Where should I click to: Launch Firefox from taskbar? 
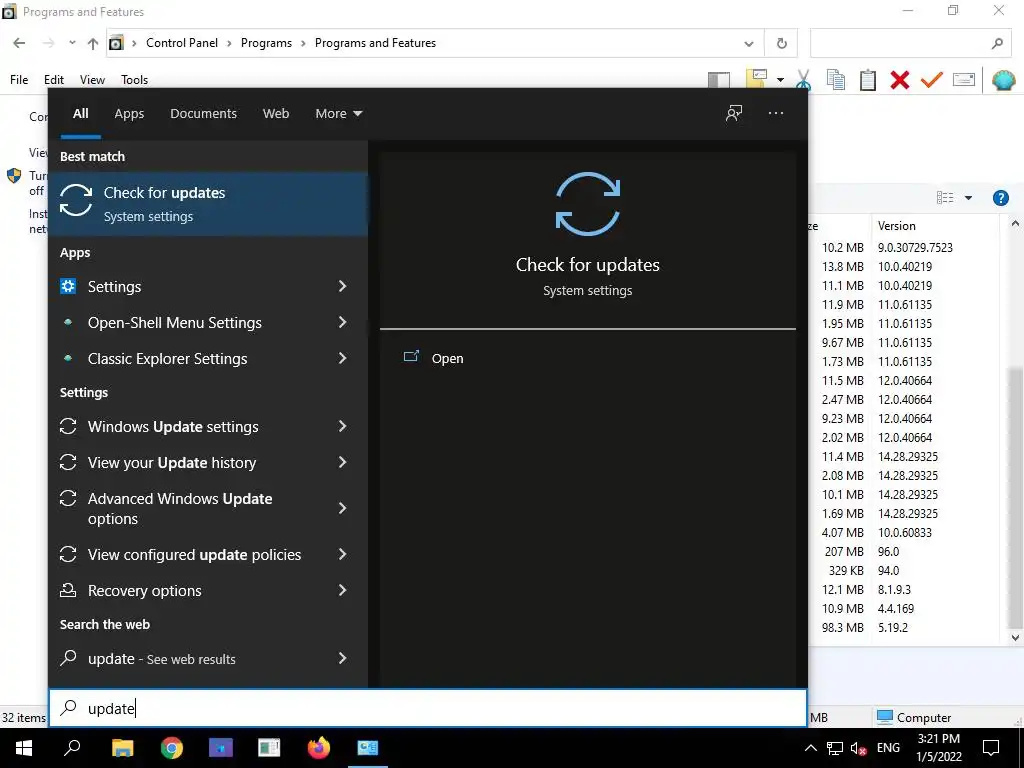pos(319,748)
